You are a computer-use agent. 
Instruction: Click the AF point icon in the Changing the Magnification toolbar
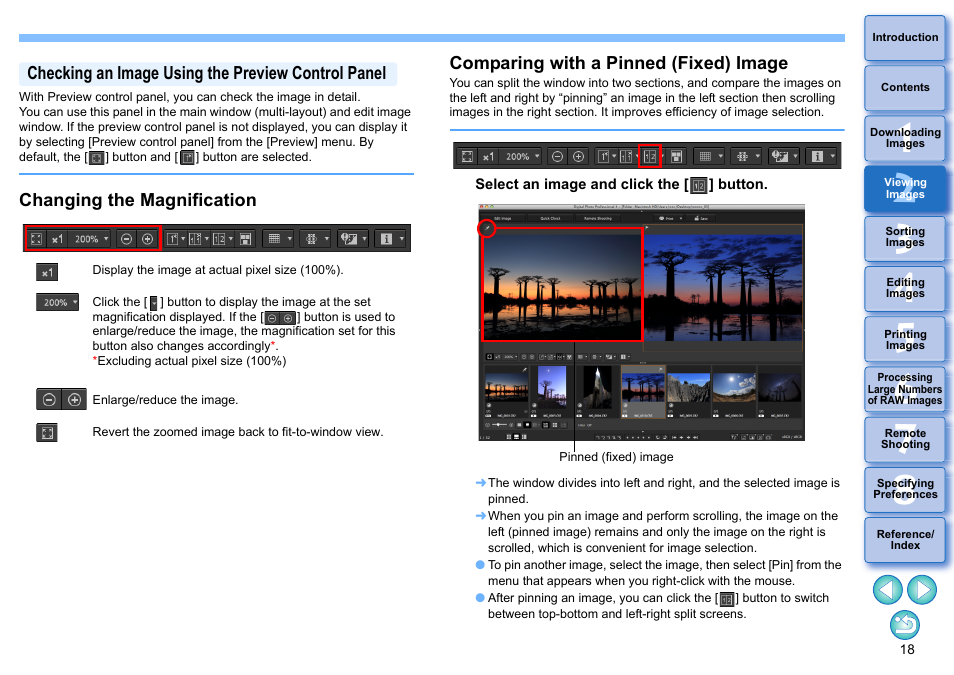(x=312, y=239)
